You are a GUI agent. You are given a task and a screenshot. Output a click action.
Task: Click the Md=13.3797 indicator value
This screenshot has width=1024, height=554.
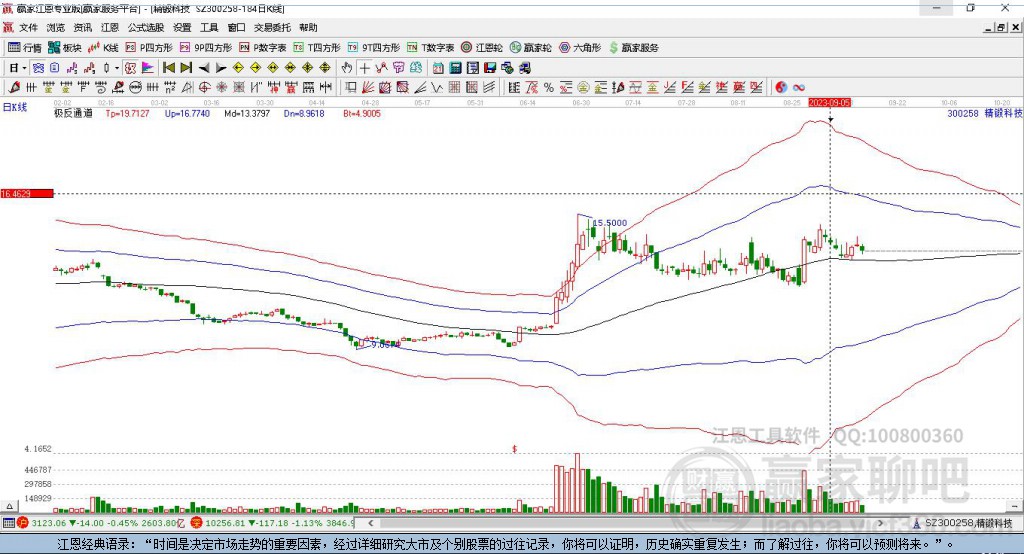[x=247, y=113]
